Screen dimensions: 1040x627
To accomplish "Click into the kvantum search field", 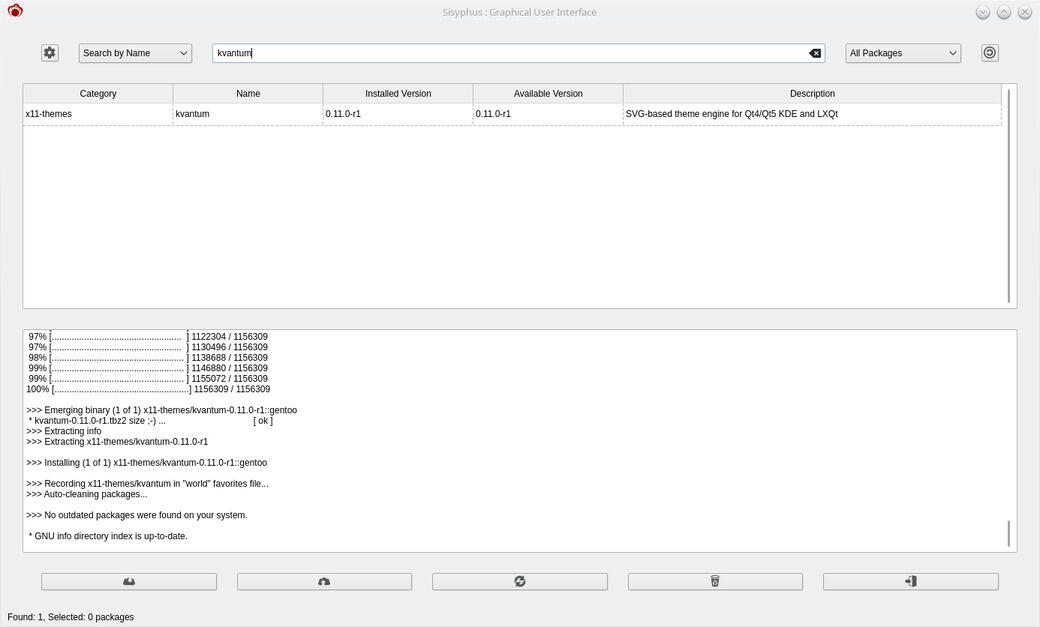I will click(x=519, y=53).
